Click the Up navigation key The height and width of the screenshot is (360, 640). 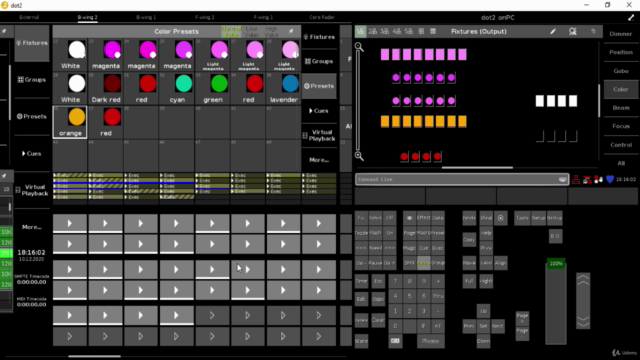[x=483, y=311]
